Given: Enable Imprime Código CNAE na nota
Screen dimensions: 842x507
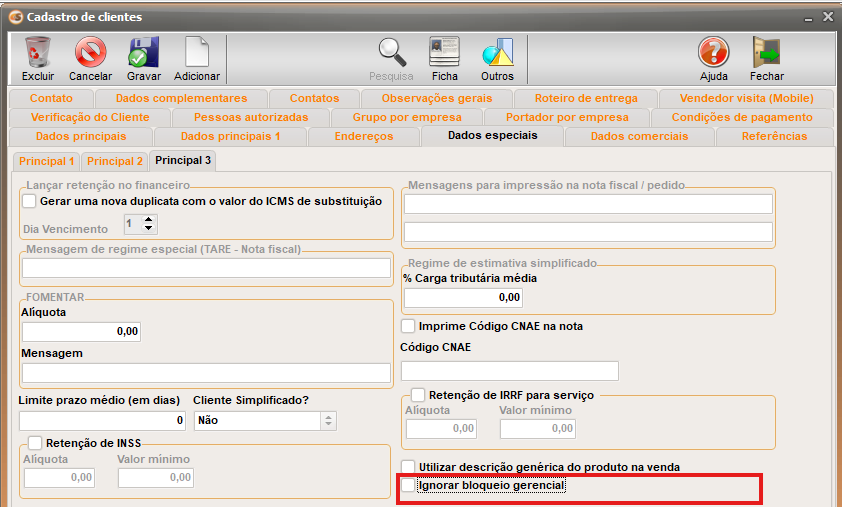Looking at the screenshot, I should point(408,326).
